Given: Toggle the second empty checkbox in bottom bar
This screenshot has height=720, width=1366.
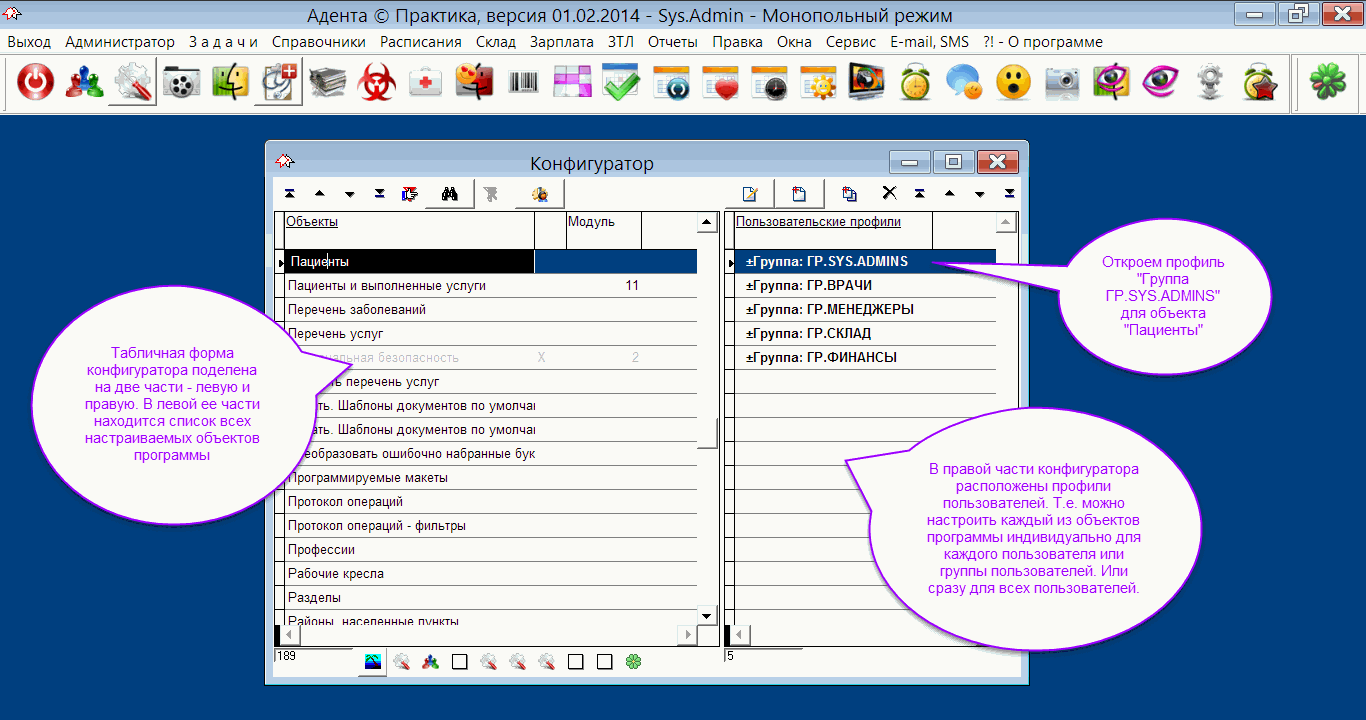Looking at the screenshot, I should point(575,661).
